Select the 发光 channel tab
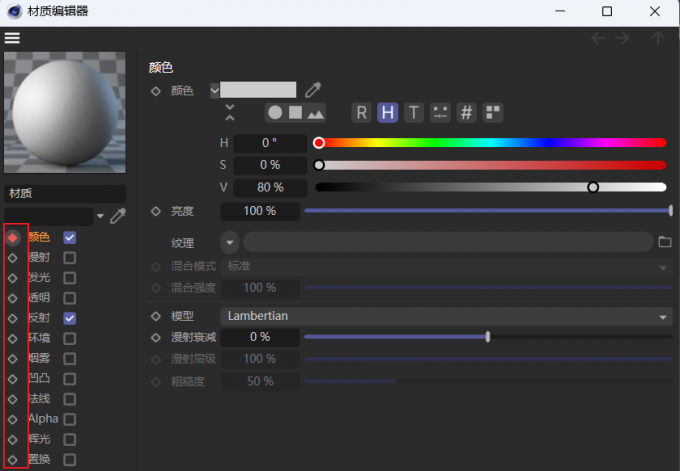This screenshot has height=471, width=680. click(39, 278)
